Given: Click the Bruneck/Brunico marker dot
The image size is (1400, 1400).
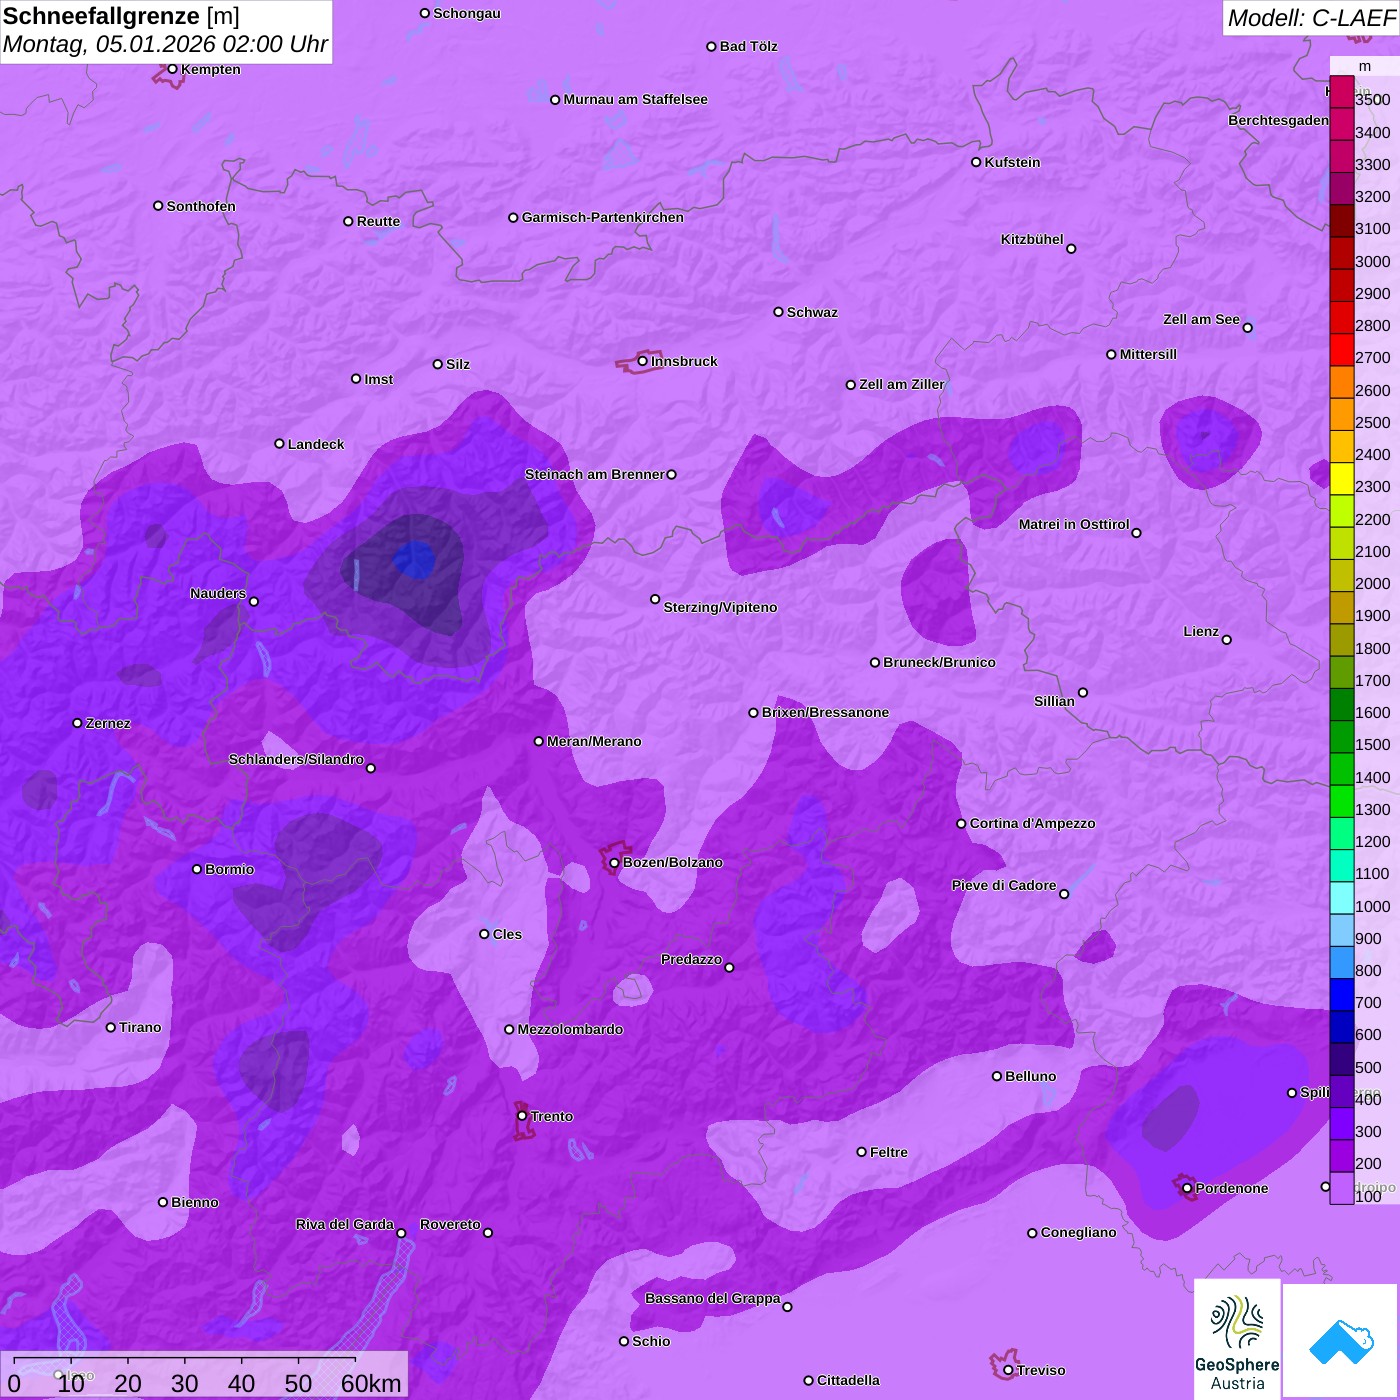Looking at the screenshot, I should [875, 662].
